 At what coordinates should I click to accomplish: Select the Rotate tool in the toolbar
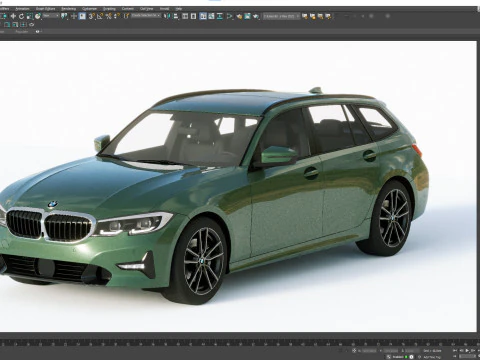(21, 16)
